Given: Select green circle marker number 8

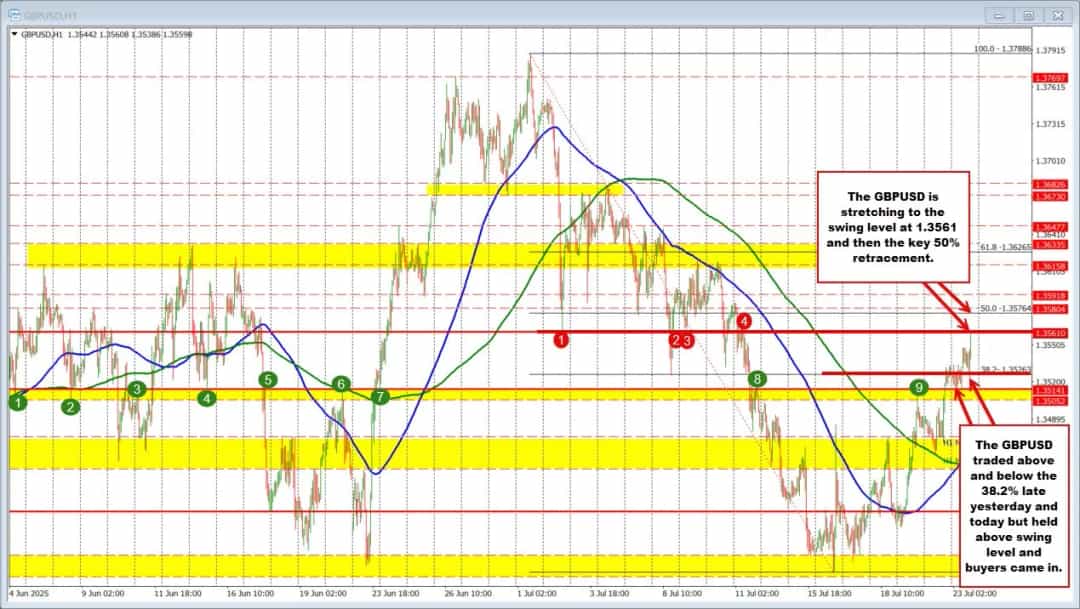Looking at the screenshot, I should pyautogui.click(x=758, y=378).
